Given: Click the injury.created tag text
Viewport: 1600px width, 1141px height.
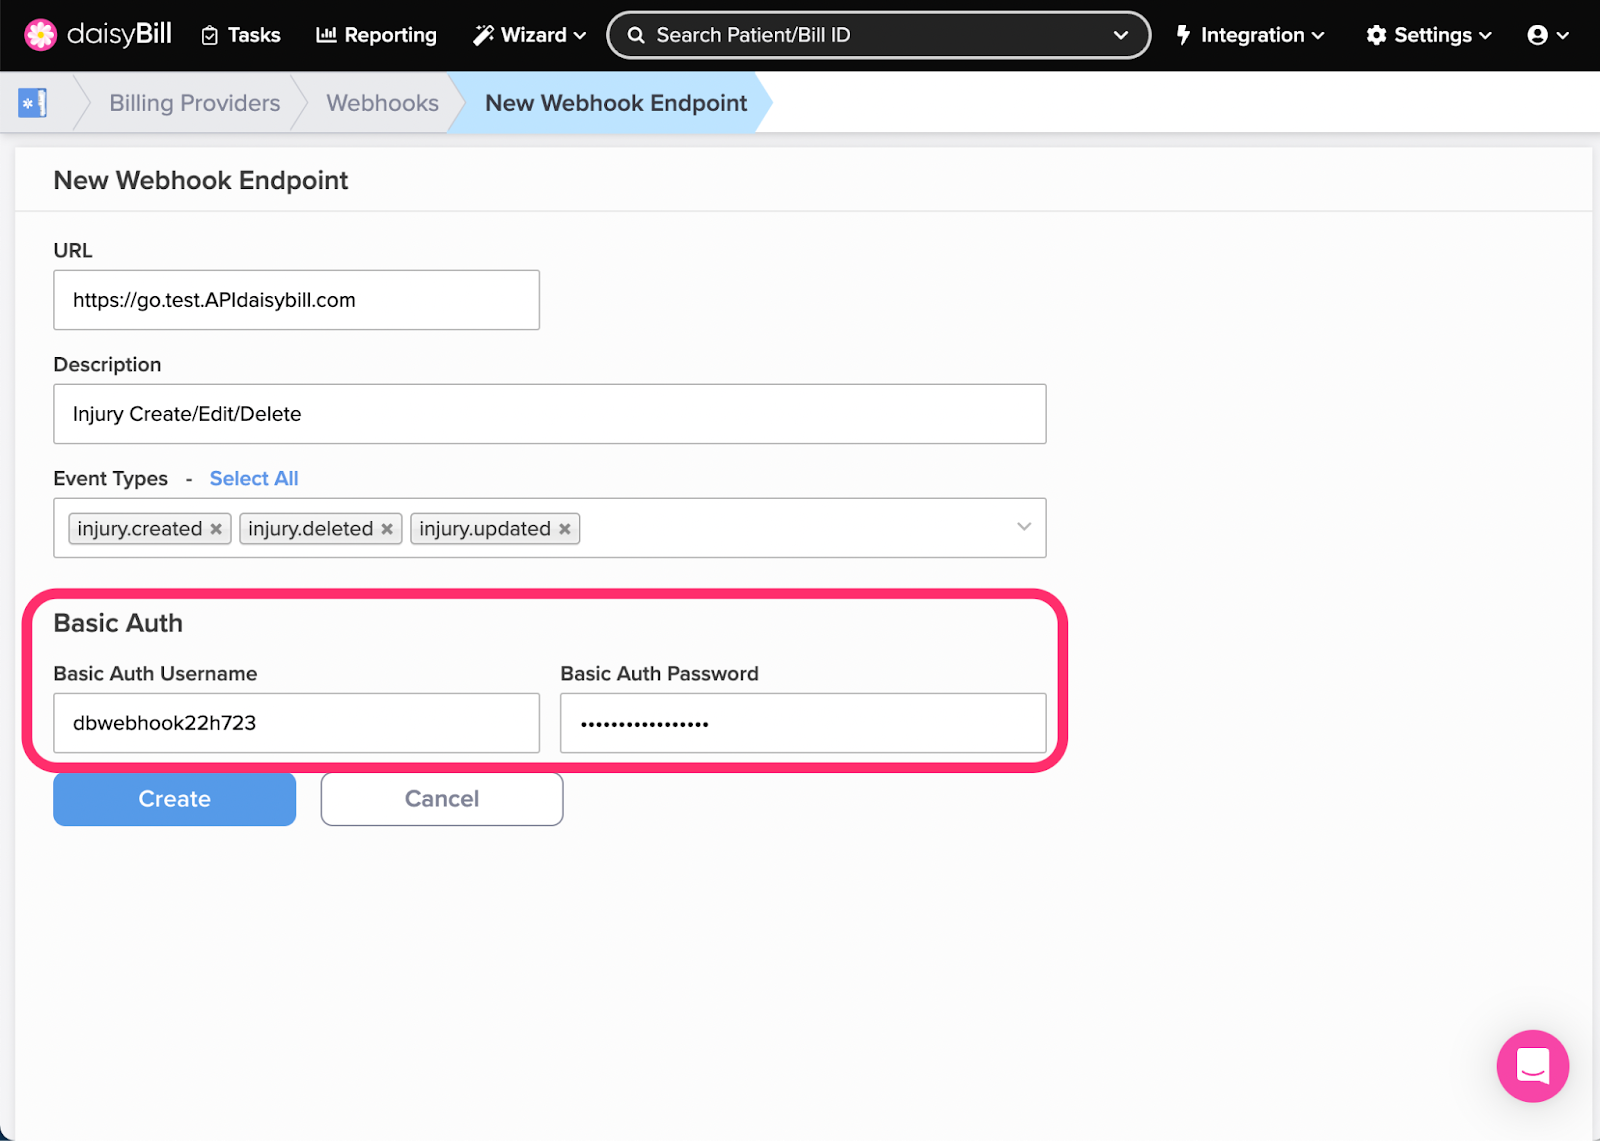Looking at the screenshot, I should [x=140, y=529].
